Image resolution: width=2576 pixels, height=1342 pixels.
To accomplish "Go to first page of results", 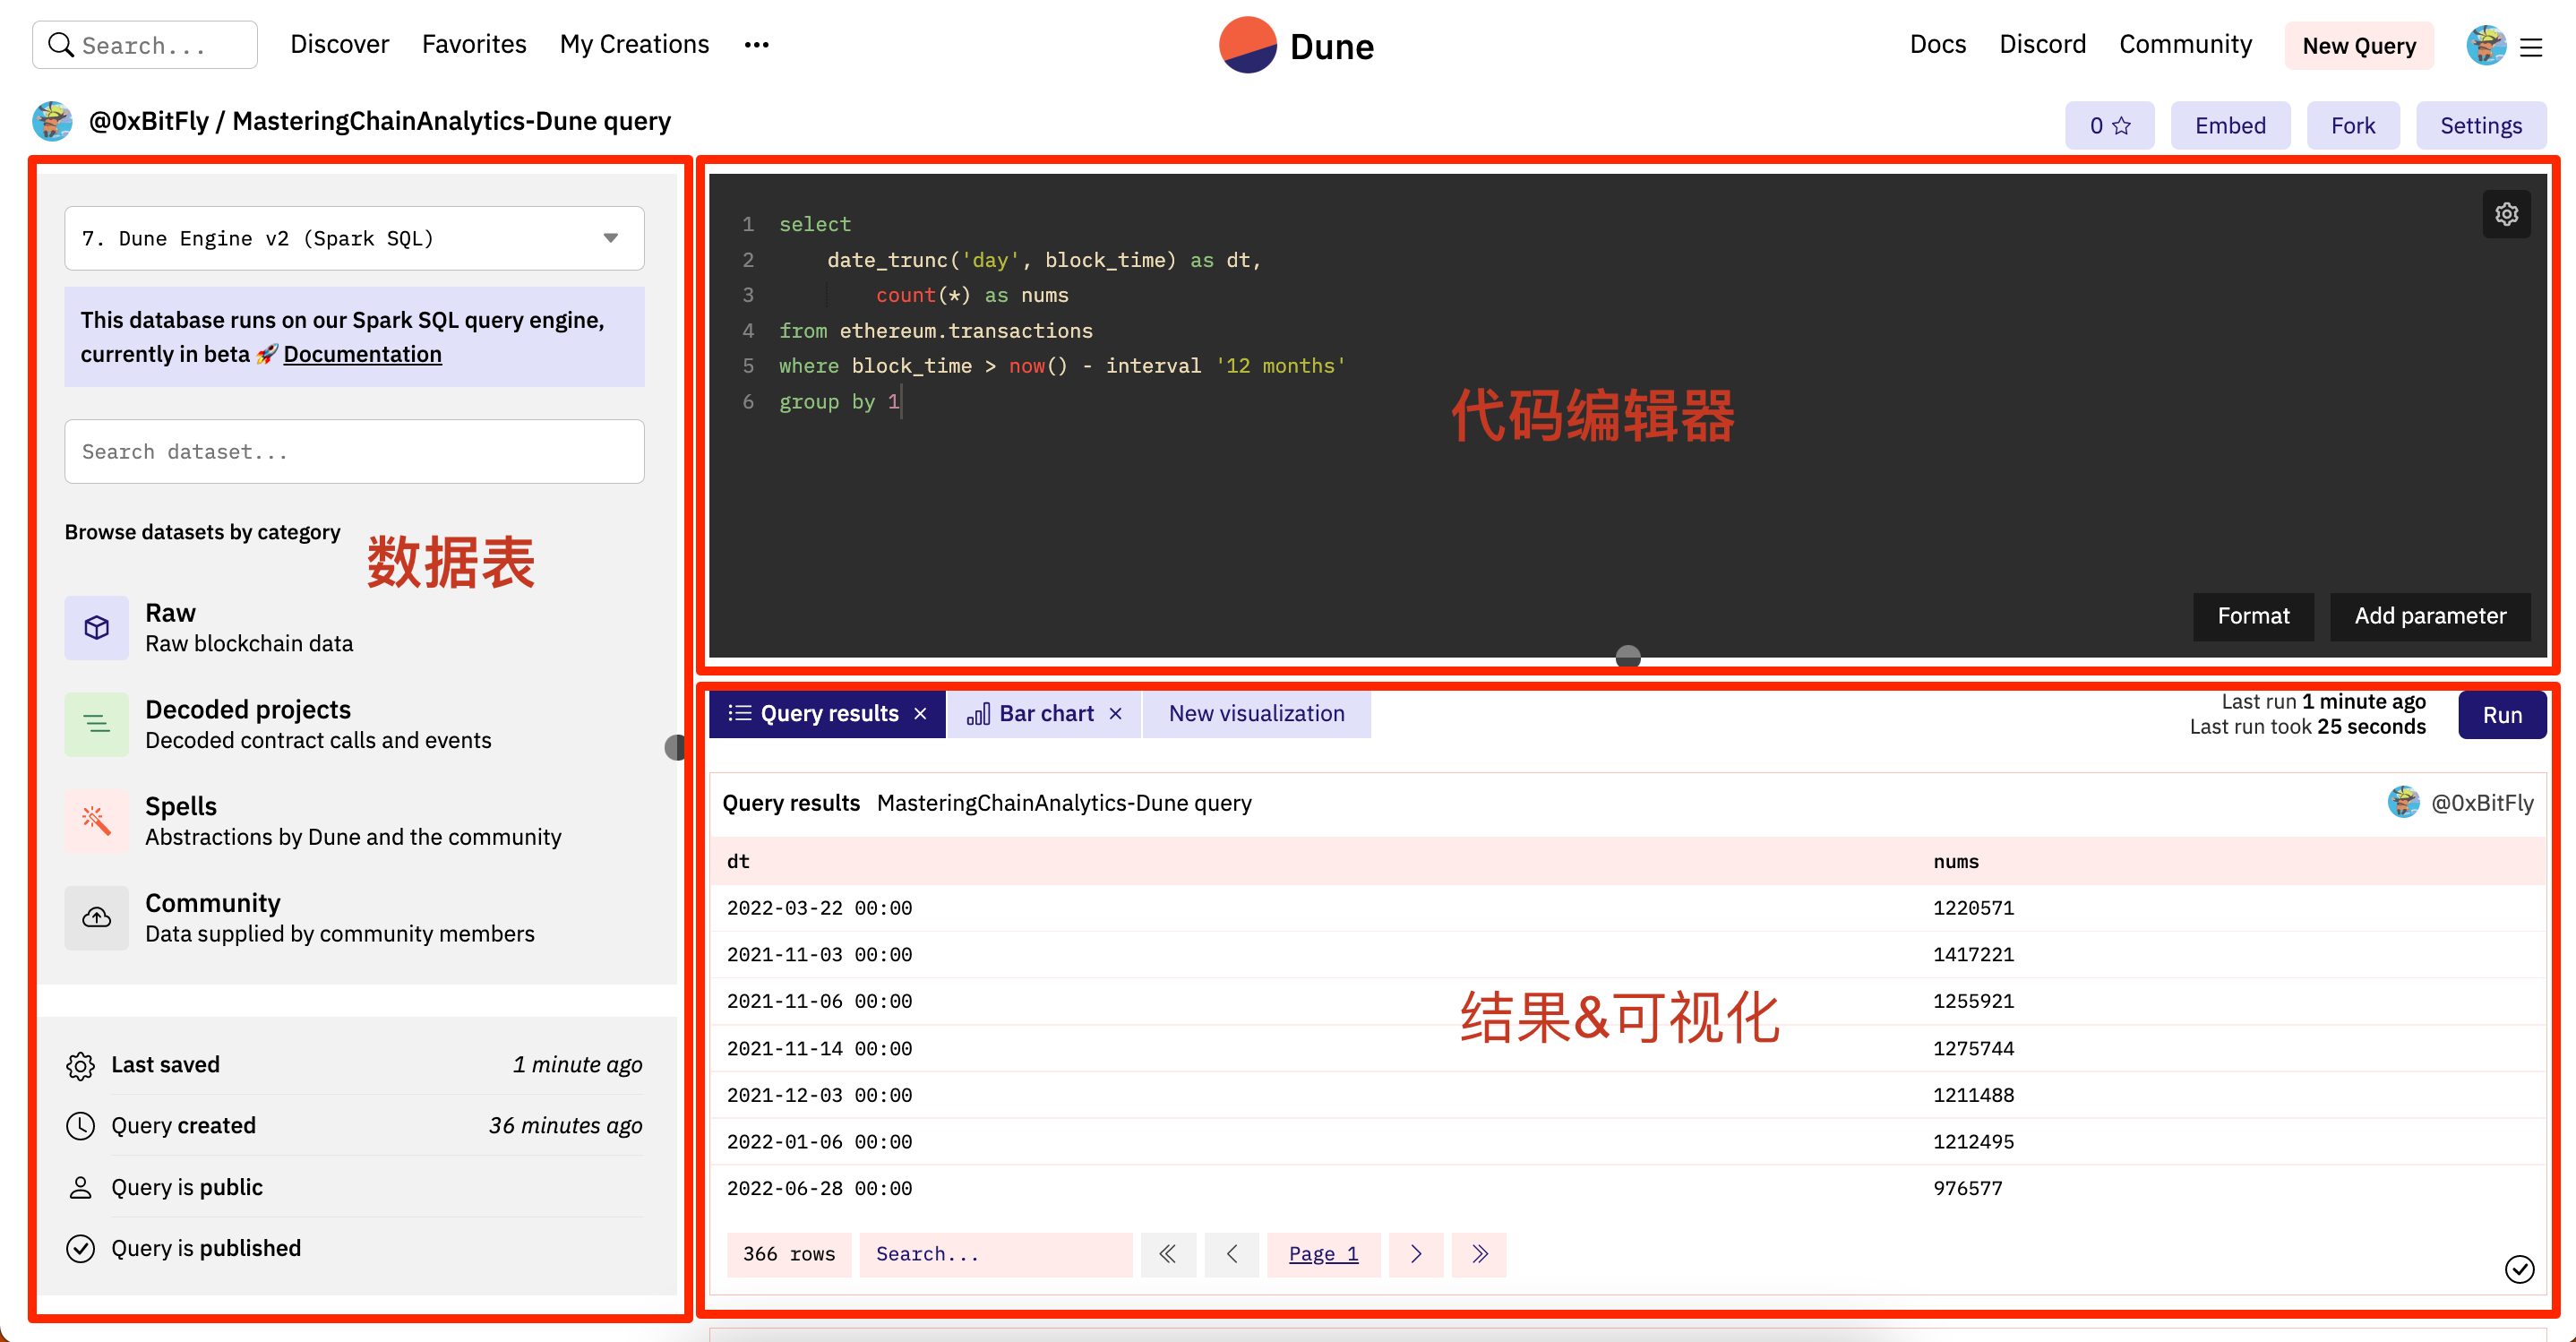I will tap(1167, 1254).
